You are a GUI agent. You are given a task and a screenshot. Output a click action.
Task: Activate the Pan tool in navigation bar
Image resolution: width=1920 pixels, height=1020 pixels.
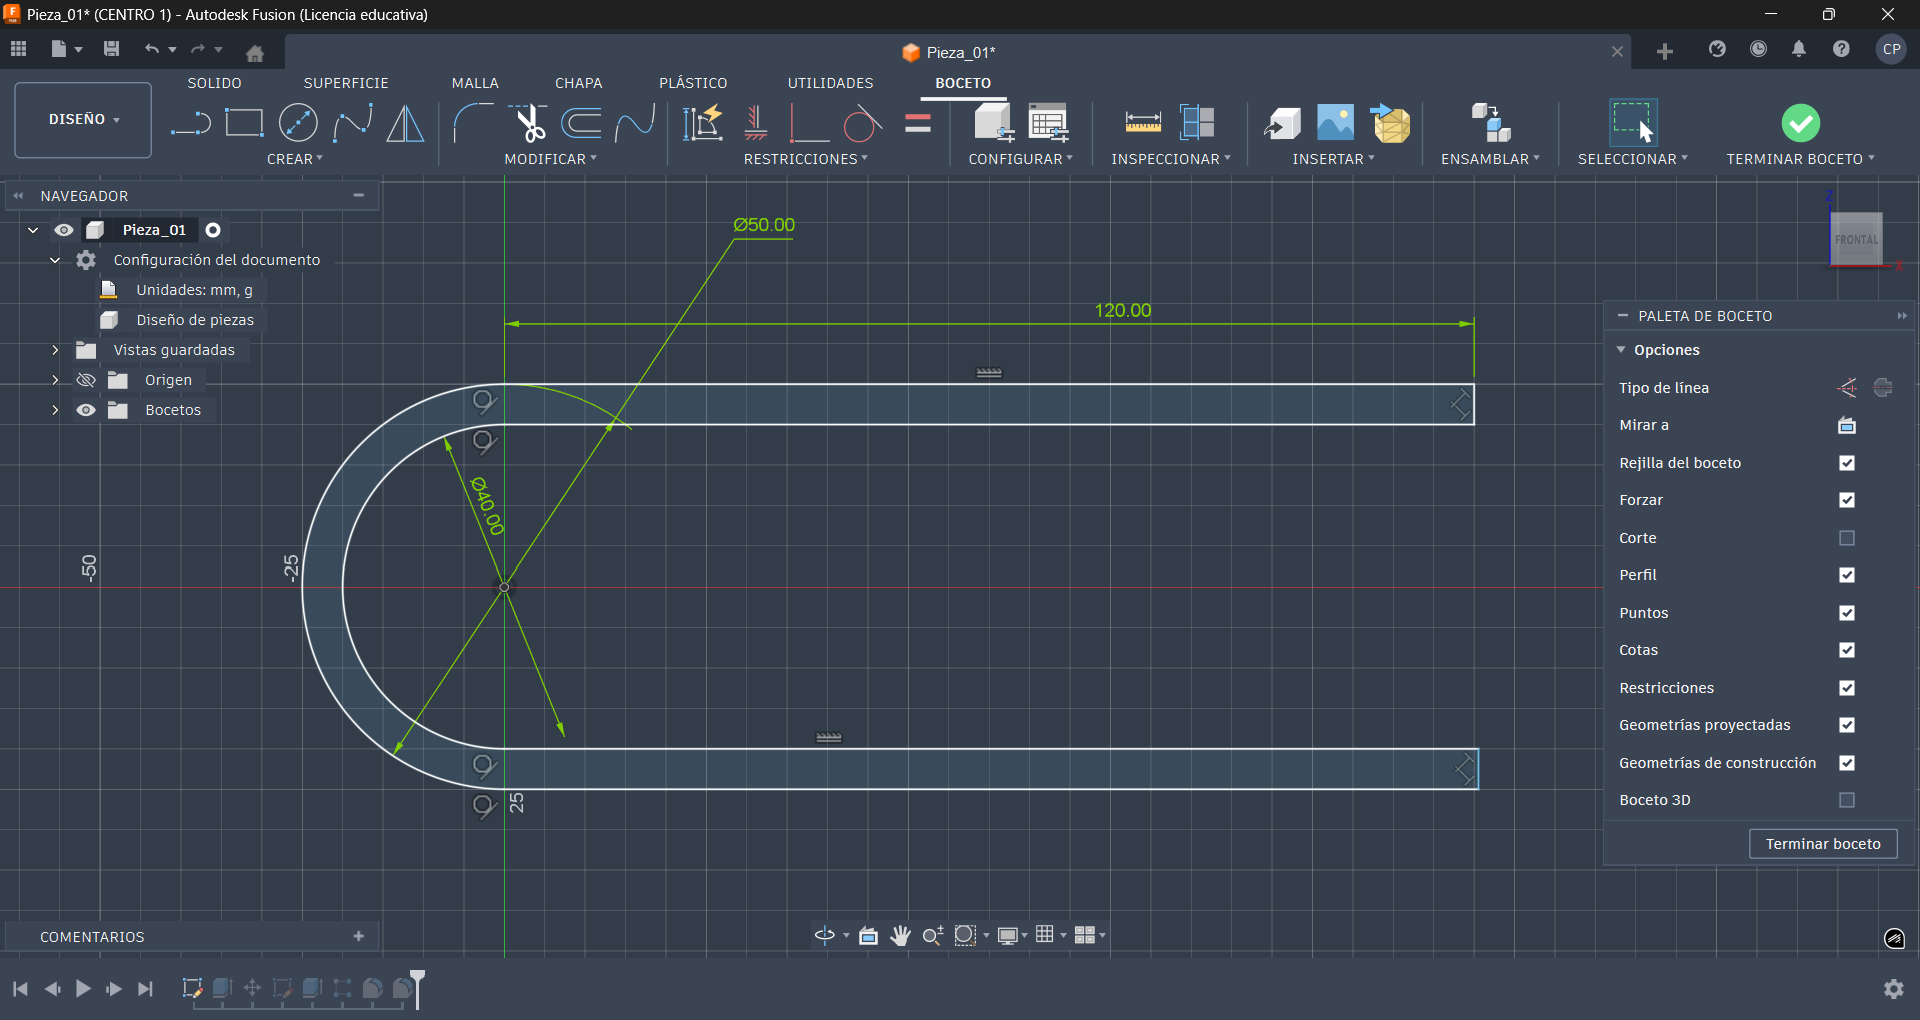901,936
